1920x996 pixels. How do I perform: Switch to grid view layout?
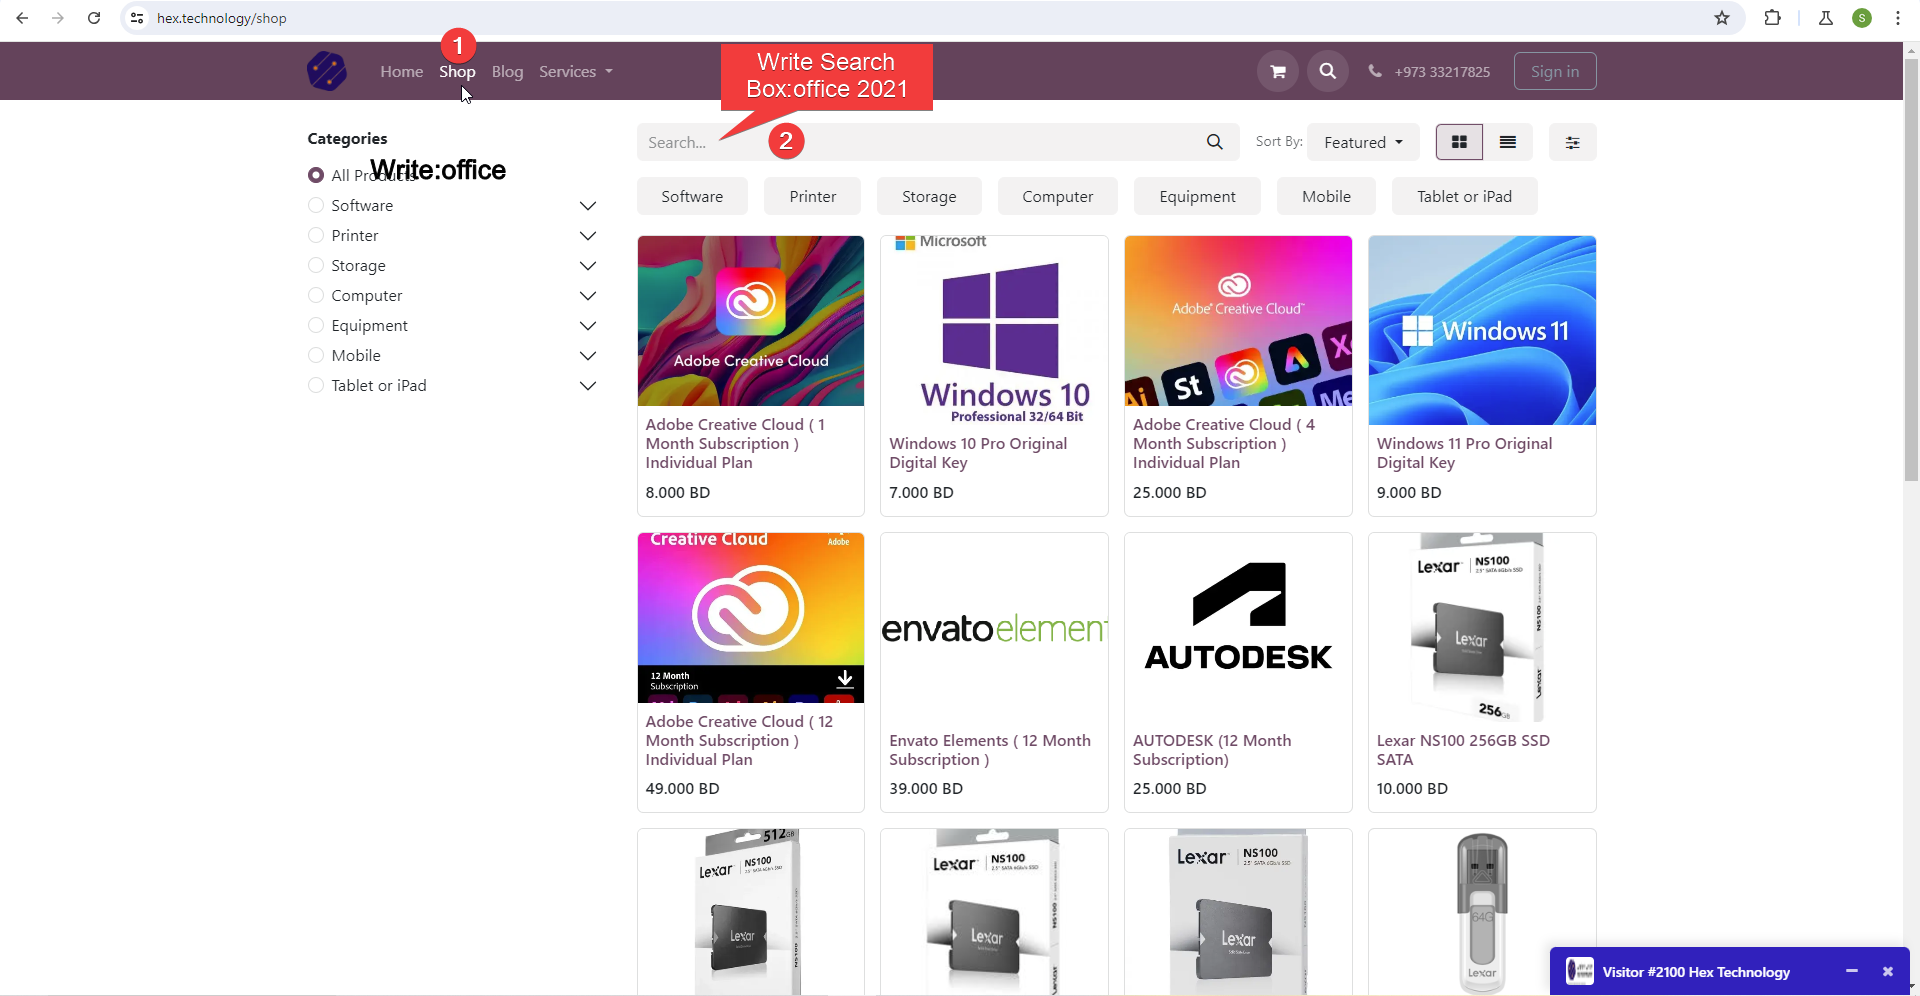click(1459, 142)
